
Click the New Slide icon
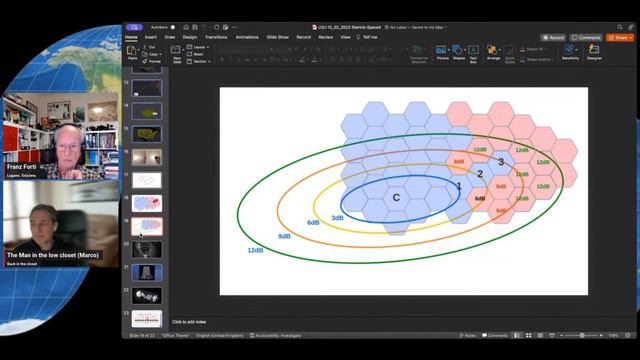(x=176, y=49)
